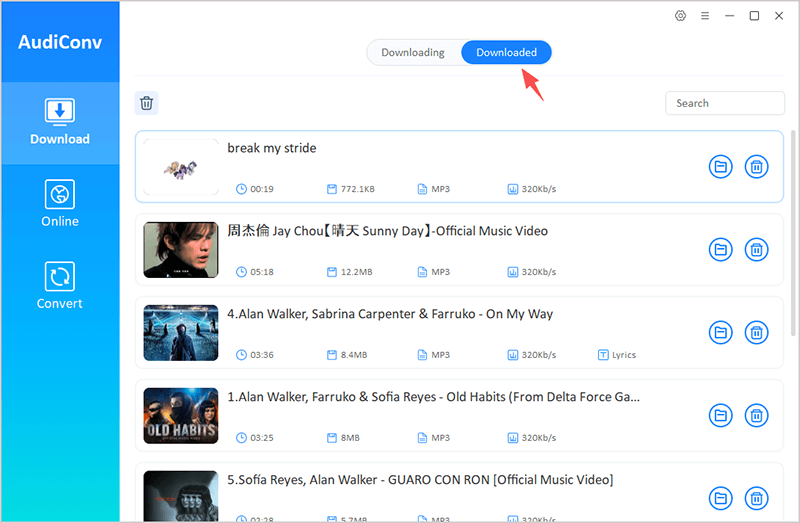Switch to the Downloading tab
800x523 pixels.
coord(413,53)
